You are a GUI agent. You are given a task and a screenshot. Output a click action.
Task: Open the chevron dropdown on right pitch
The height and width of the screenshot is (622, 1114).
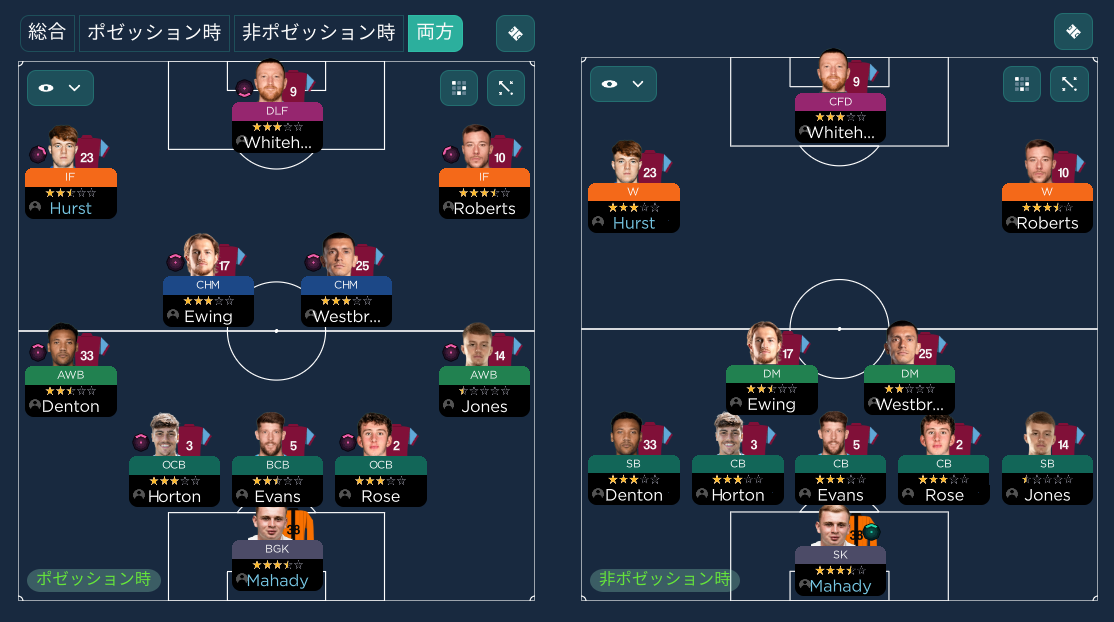pos(638,84)
